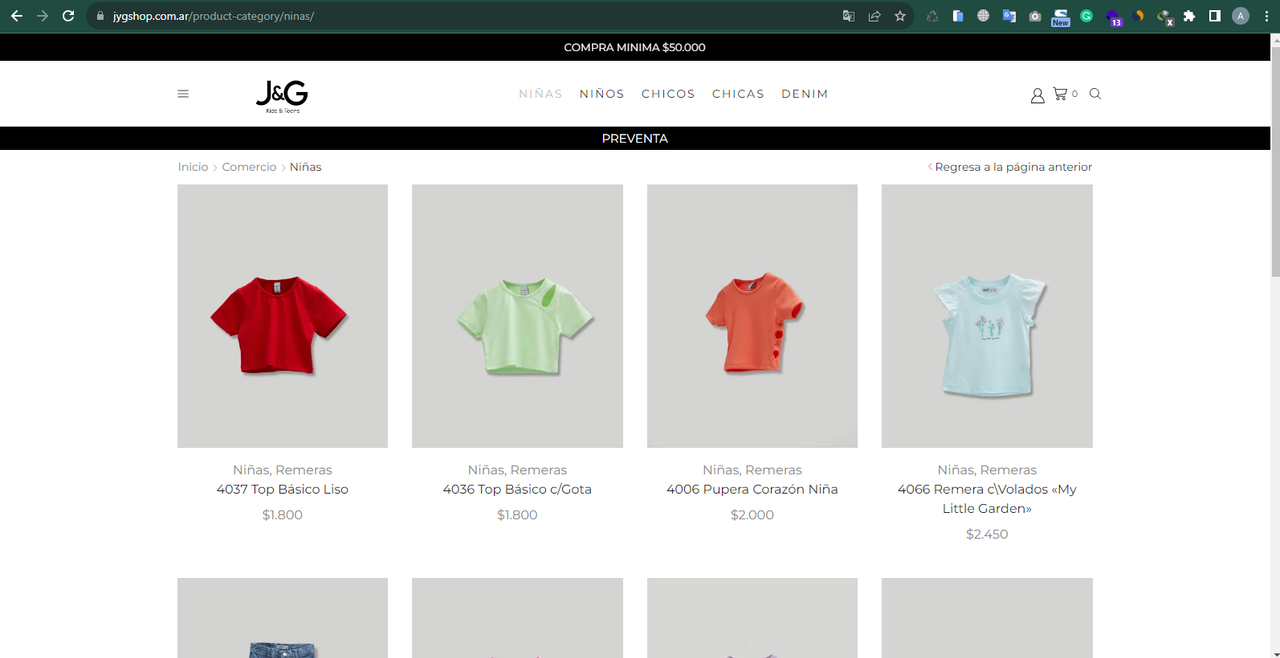Open the Grammarly extension icon
1280x658 pixels.
pos(1086,16)
